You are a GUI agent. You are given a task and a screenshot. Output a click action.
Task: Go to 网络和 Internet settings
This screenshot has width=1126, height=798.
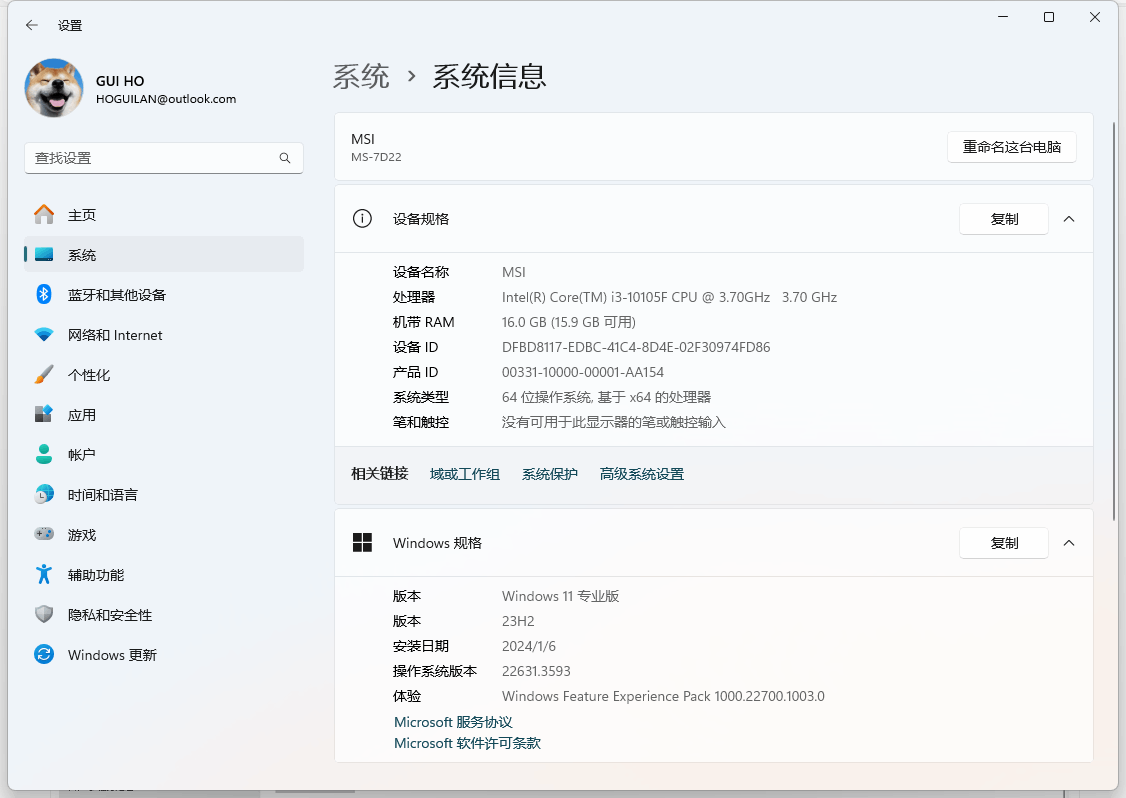(164, 335)
